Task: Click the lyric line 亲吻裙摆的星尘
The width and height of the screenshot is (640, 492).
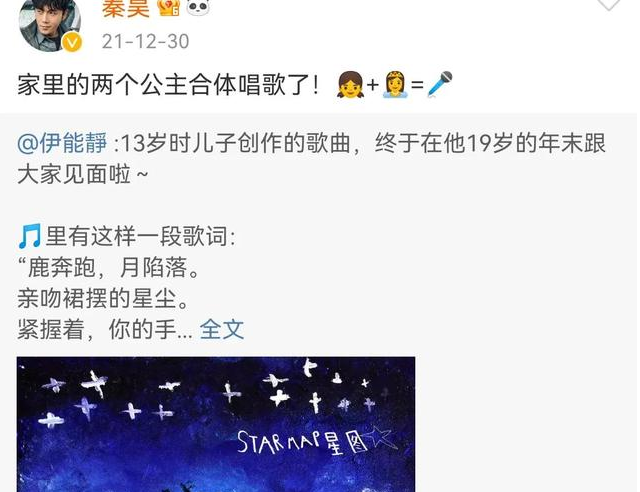Action: click(104, 298)
